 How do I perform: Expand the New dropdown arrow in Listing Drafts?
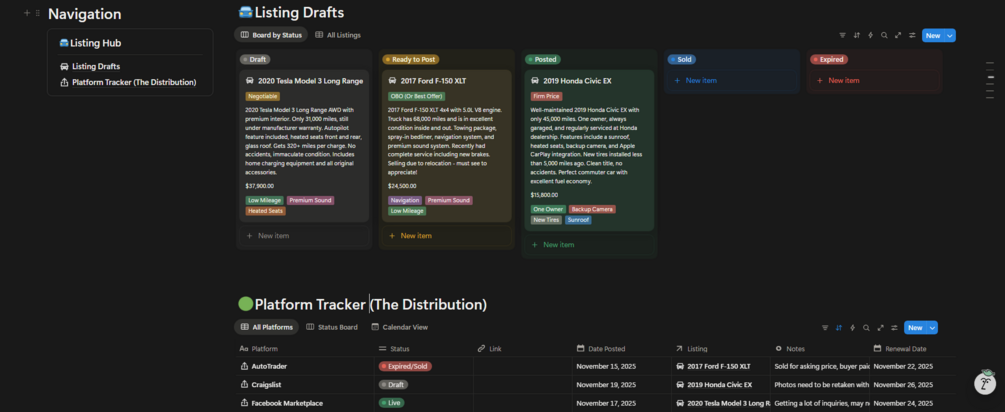click(x=950, y=35)
